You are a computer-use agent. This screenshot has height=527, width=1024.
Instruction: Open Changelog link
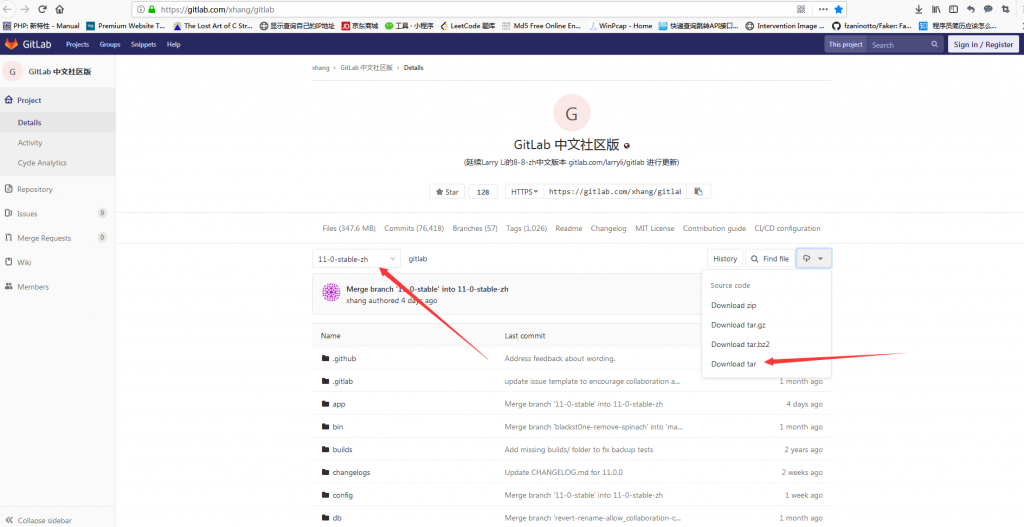click(609, 229)
